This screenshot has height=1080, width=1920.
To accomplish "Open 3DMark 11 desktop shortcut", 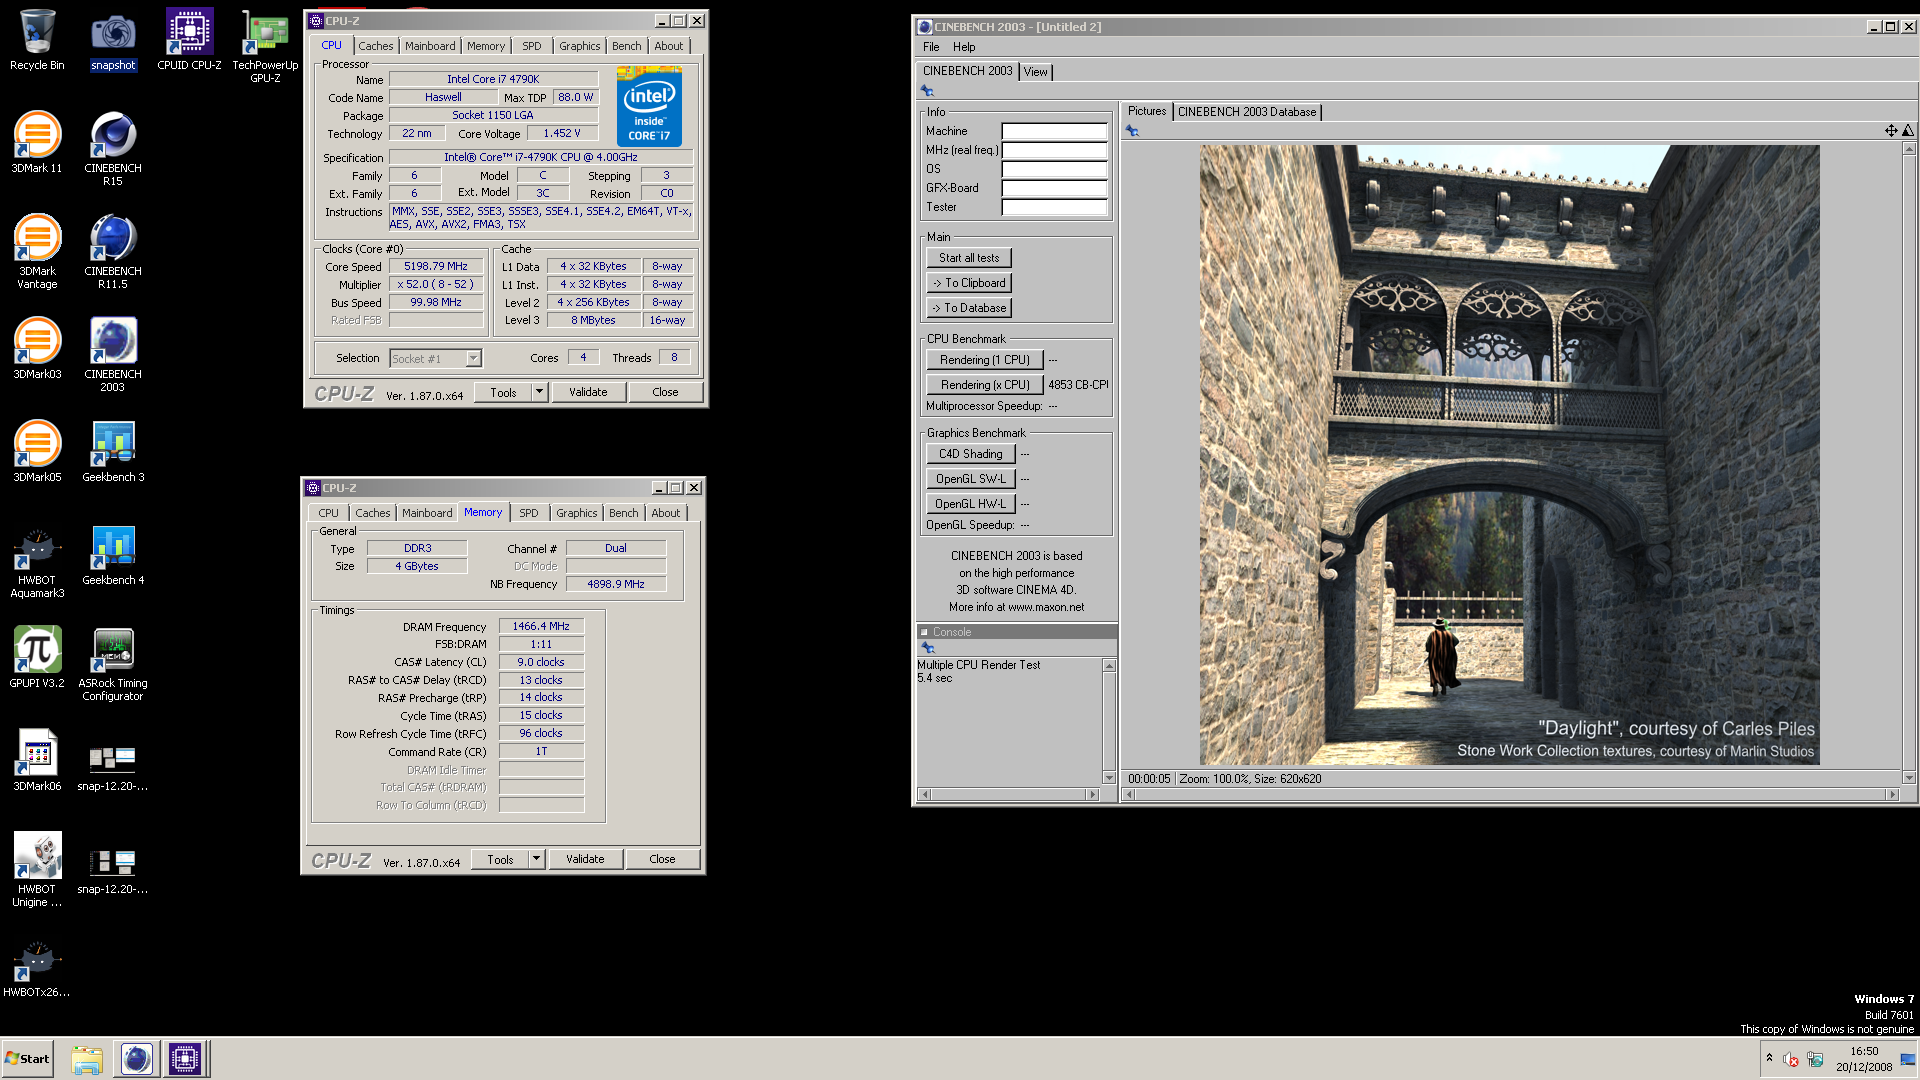I will click(37, 143).
